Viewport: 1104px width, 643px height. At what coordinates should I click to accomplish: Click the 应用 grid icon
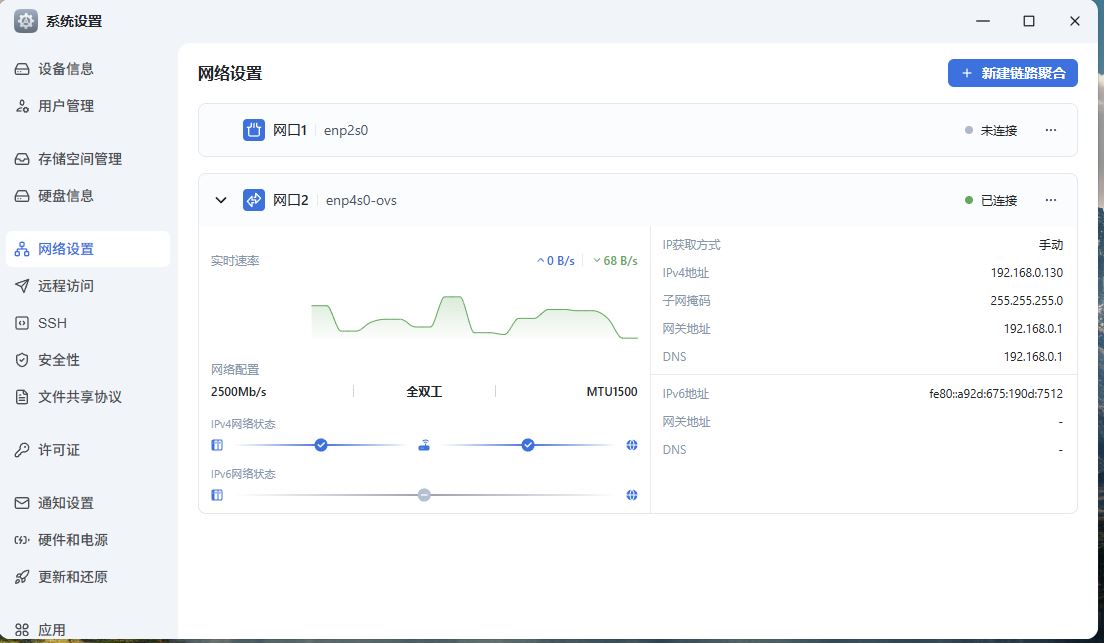22,630
